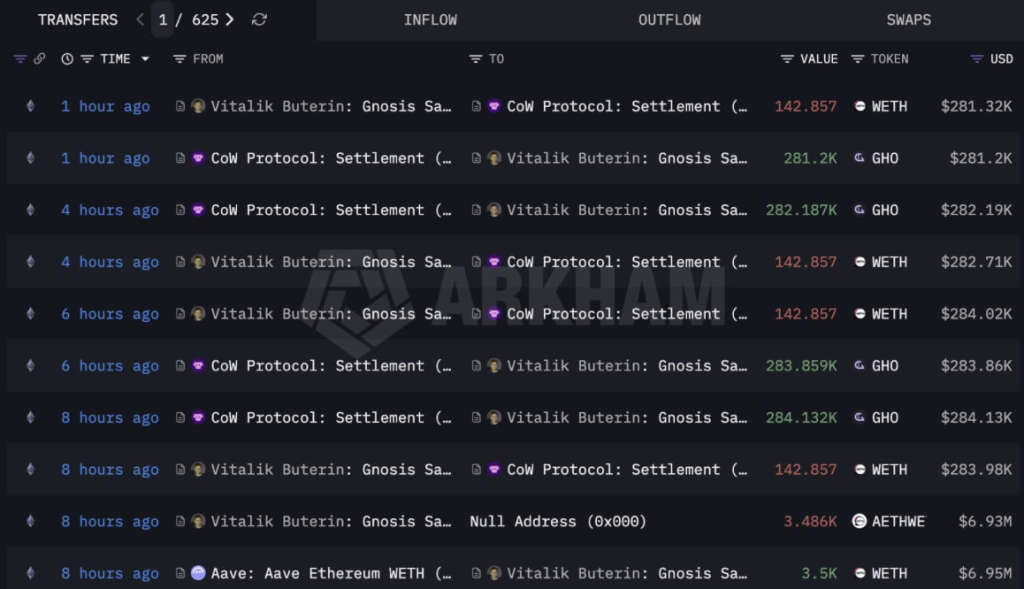
Task: Open the OUTFLOW transfers view
Action: pyautogui.click(x=669, y=19)
